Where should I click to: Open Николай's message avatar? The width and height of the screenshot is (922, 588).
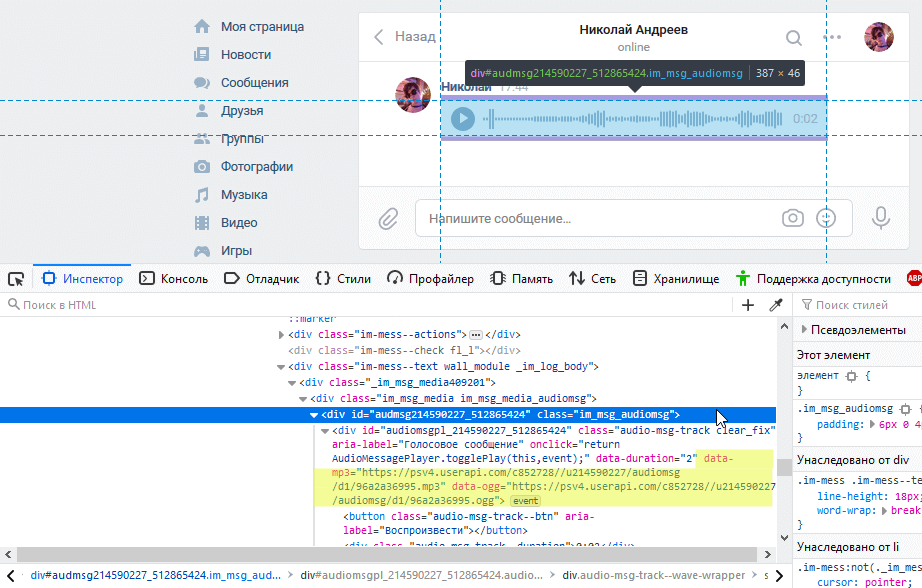coord(413,95)
